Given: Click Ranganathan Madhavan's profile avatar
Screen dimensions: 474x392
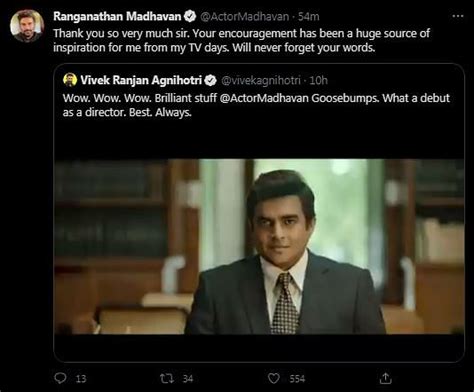Looking at the screenshot, I should tap(27, 26).
